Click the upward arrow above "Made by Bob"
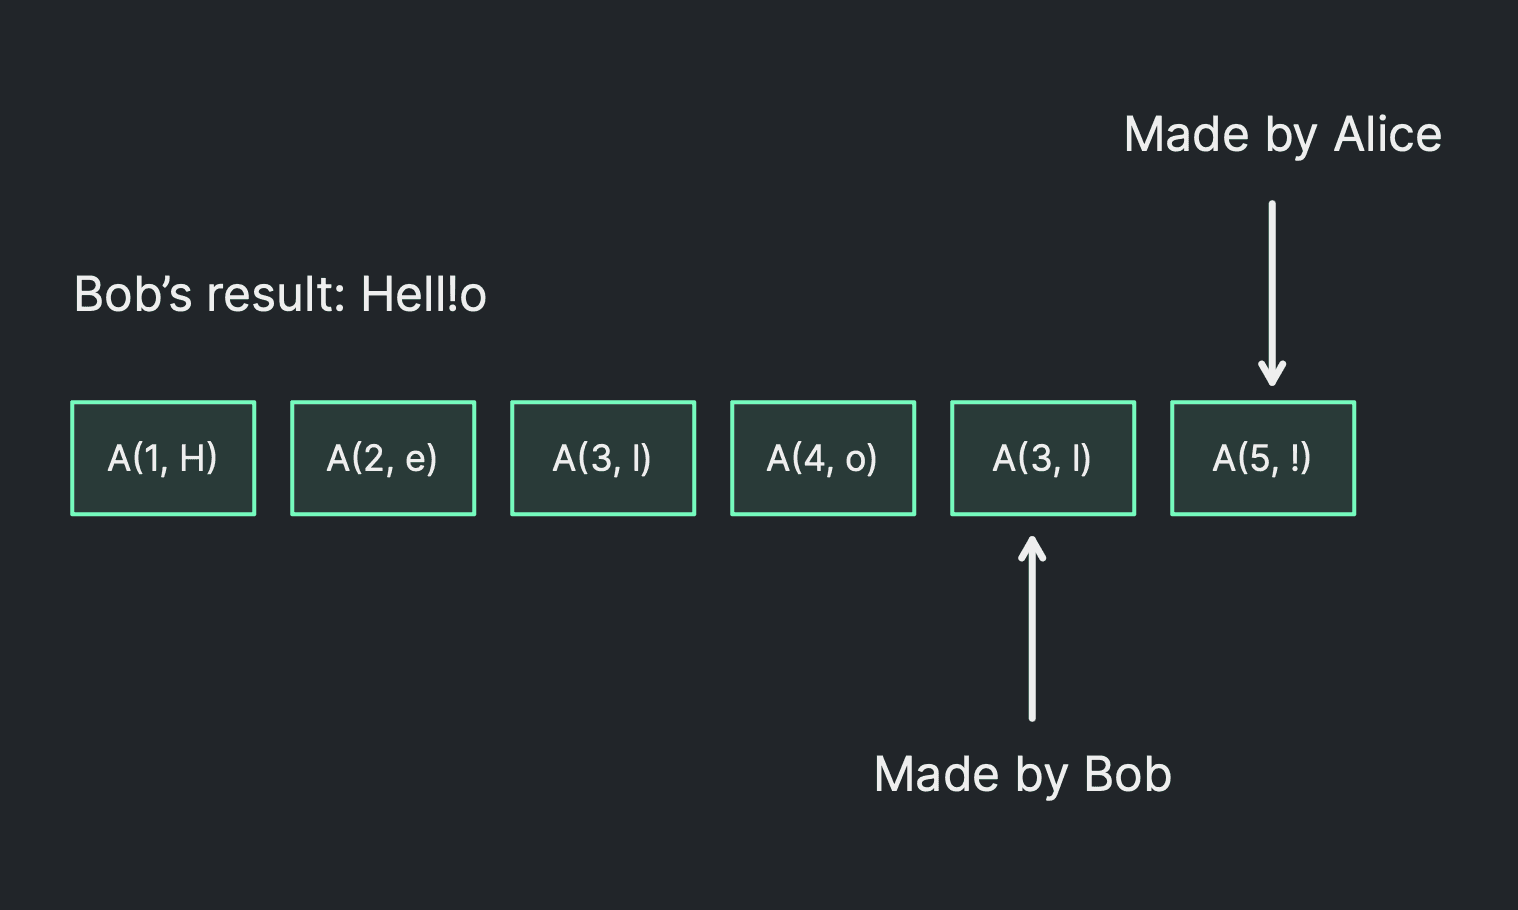This screenshot has height=910, width=1518. pos(1032,630)
